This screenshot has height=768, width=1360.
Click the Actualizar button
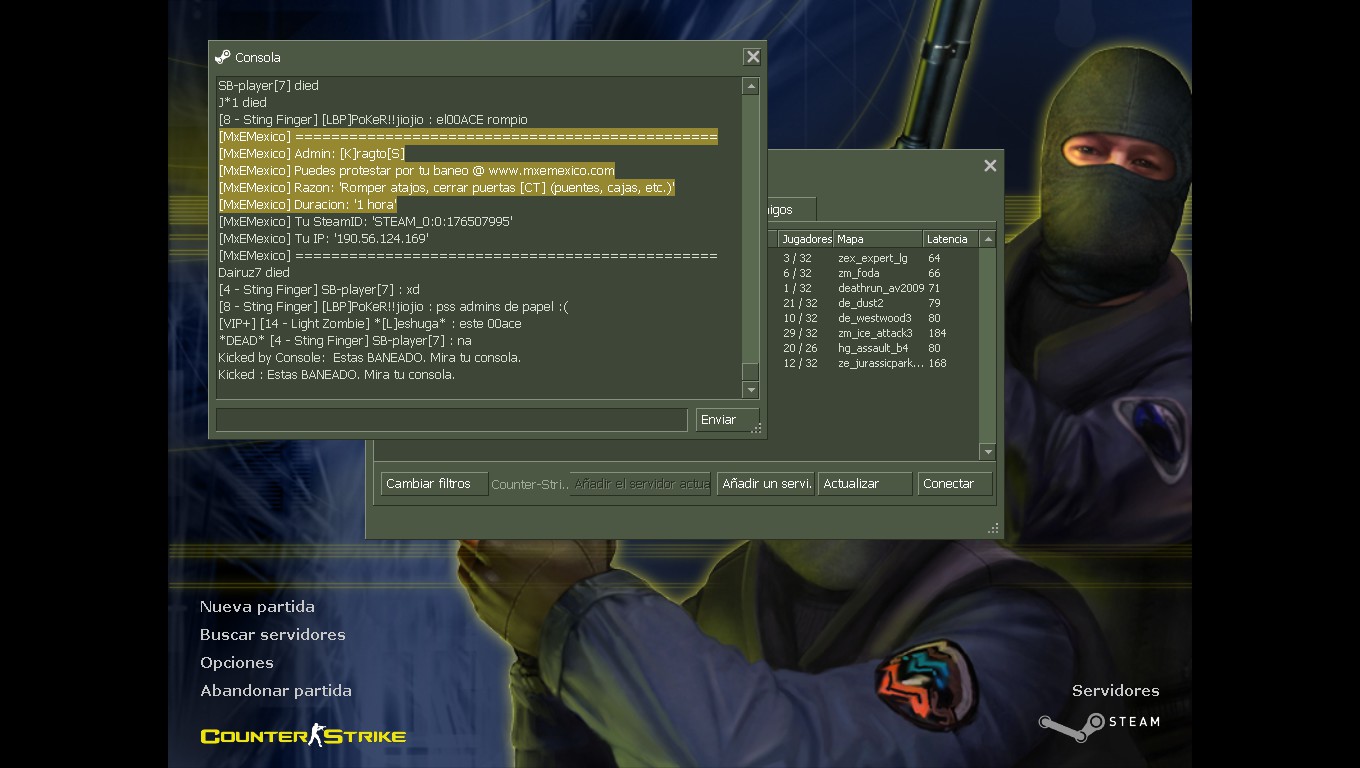[865, 484]
